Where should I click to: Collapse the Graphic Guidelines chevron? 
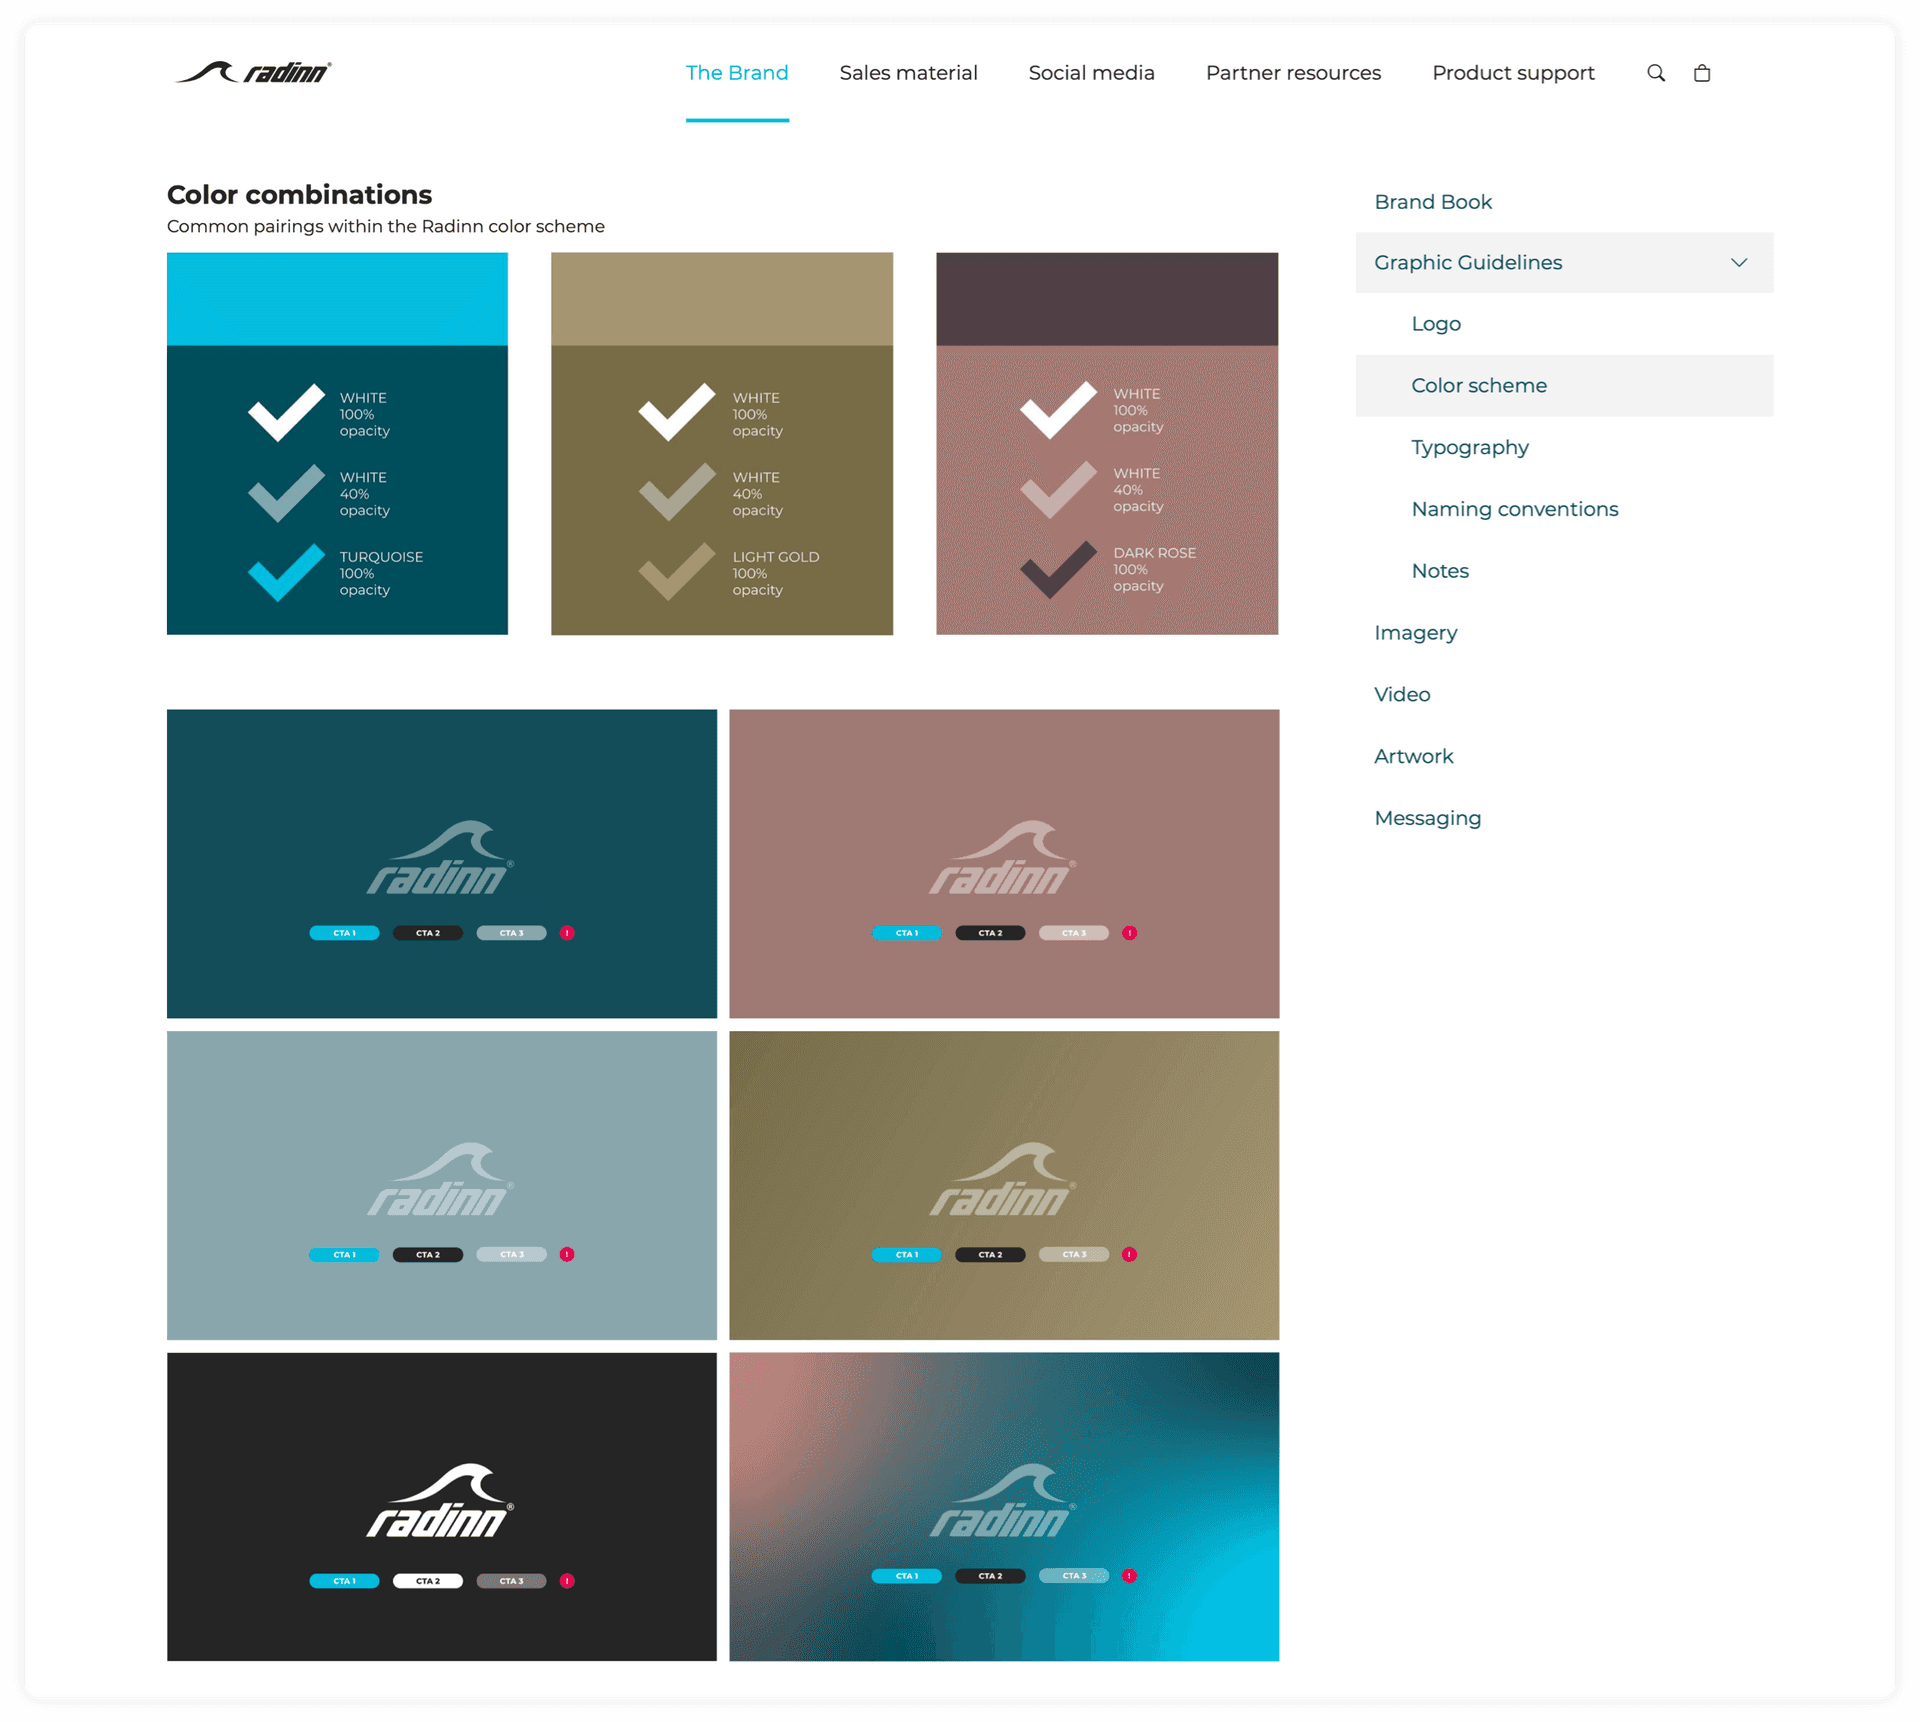[1739, 262]
